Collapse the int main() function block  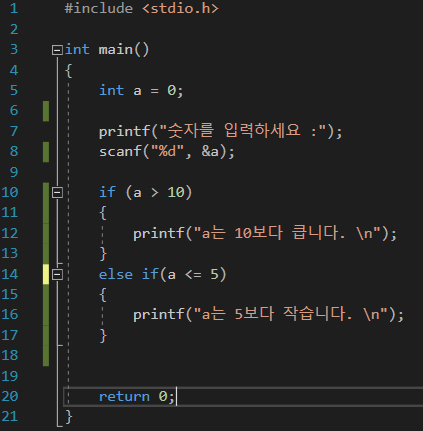(x=57, y=50)
